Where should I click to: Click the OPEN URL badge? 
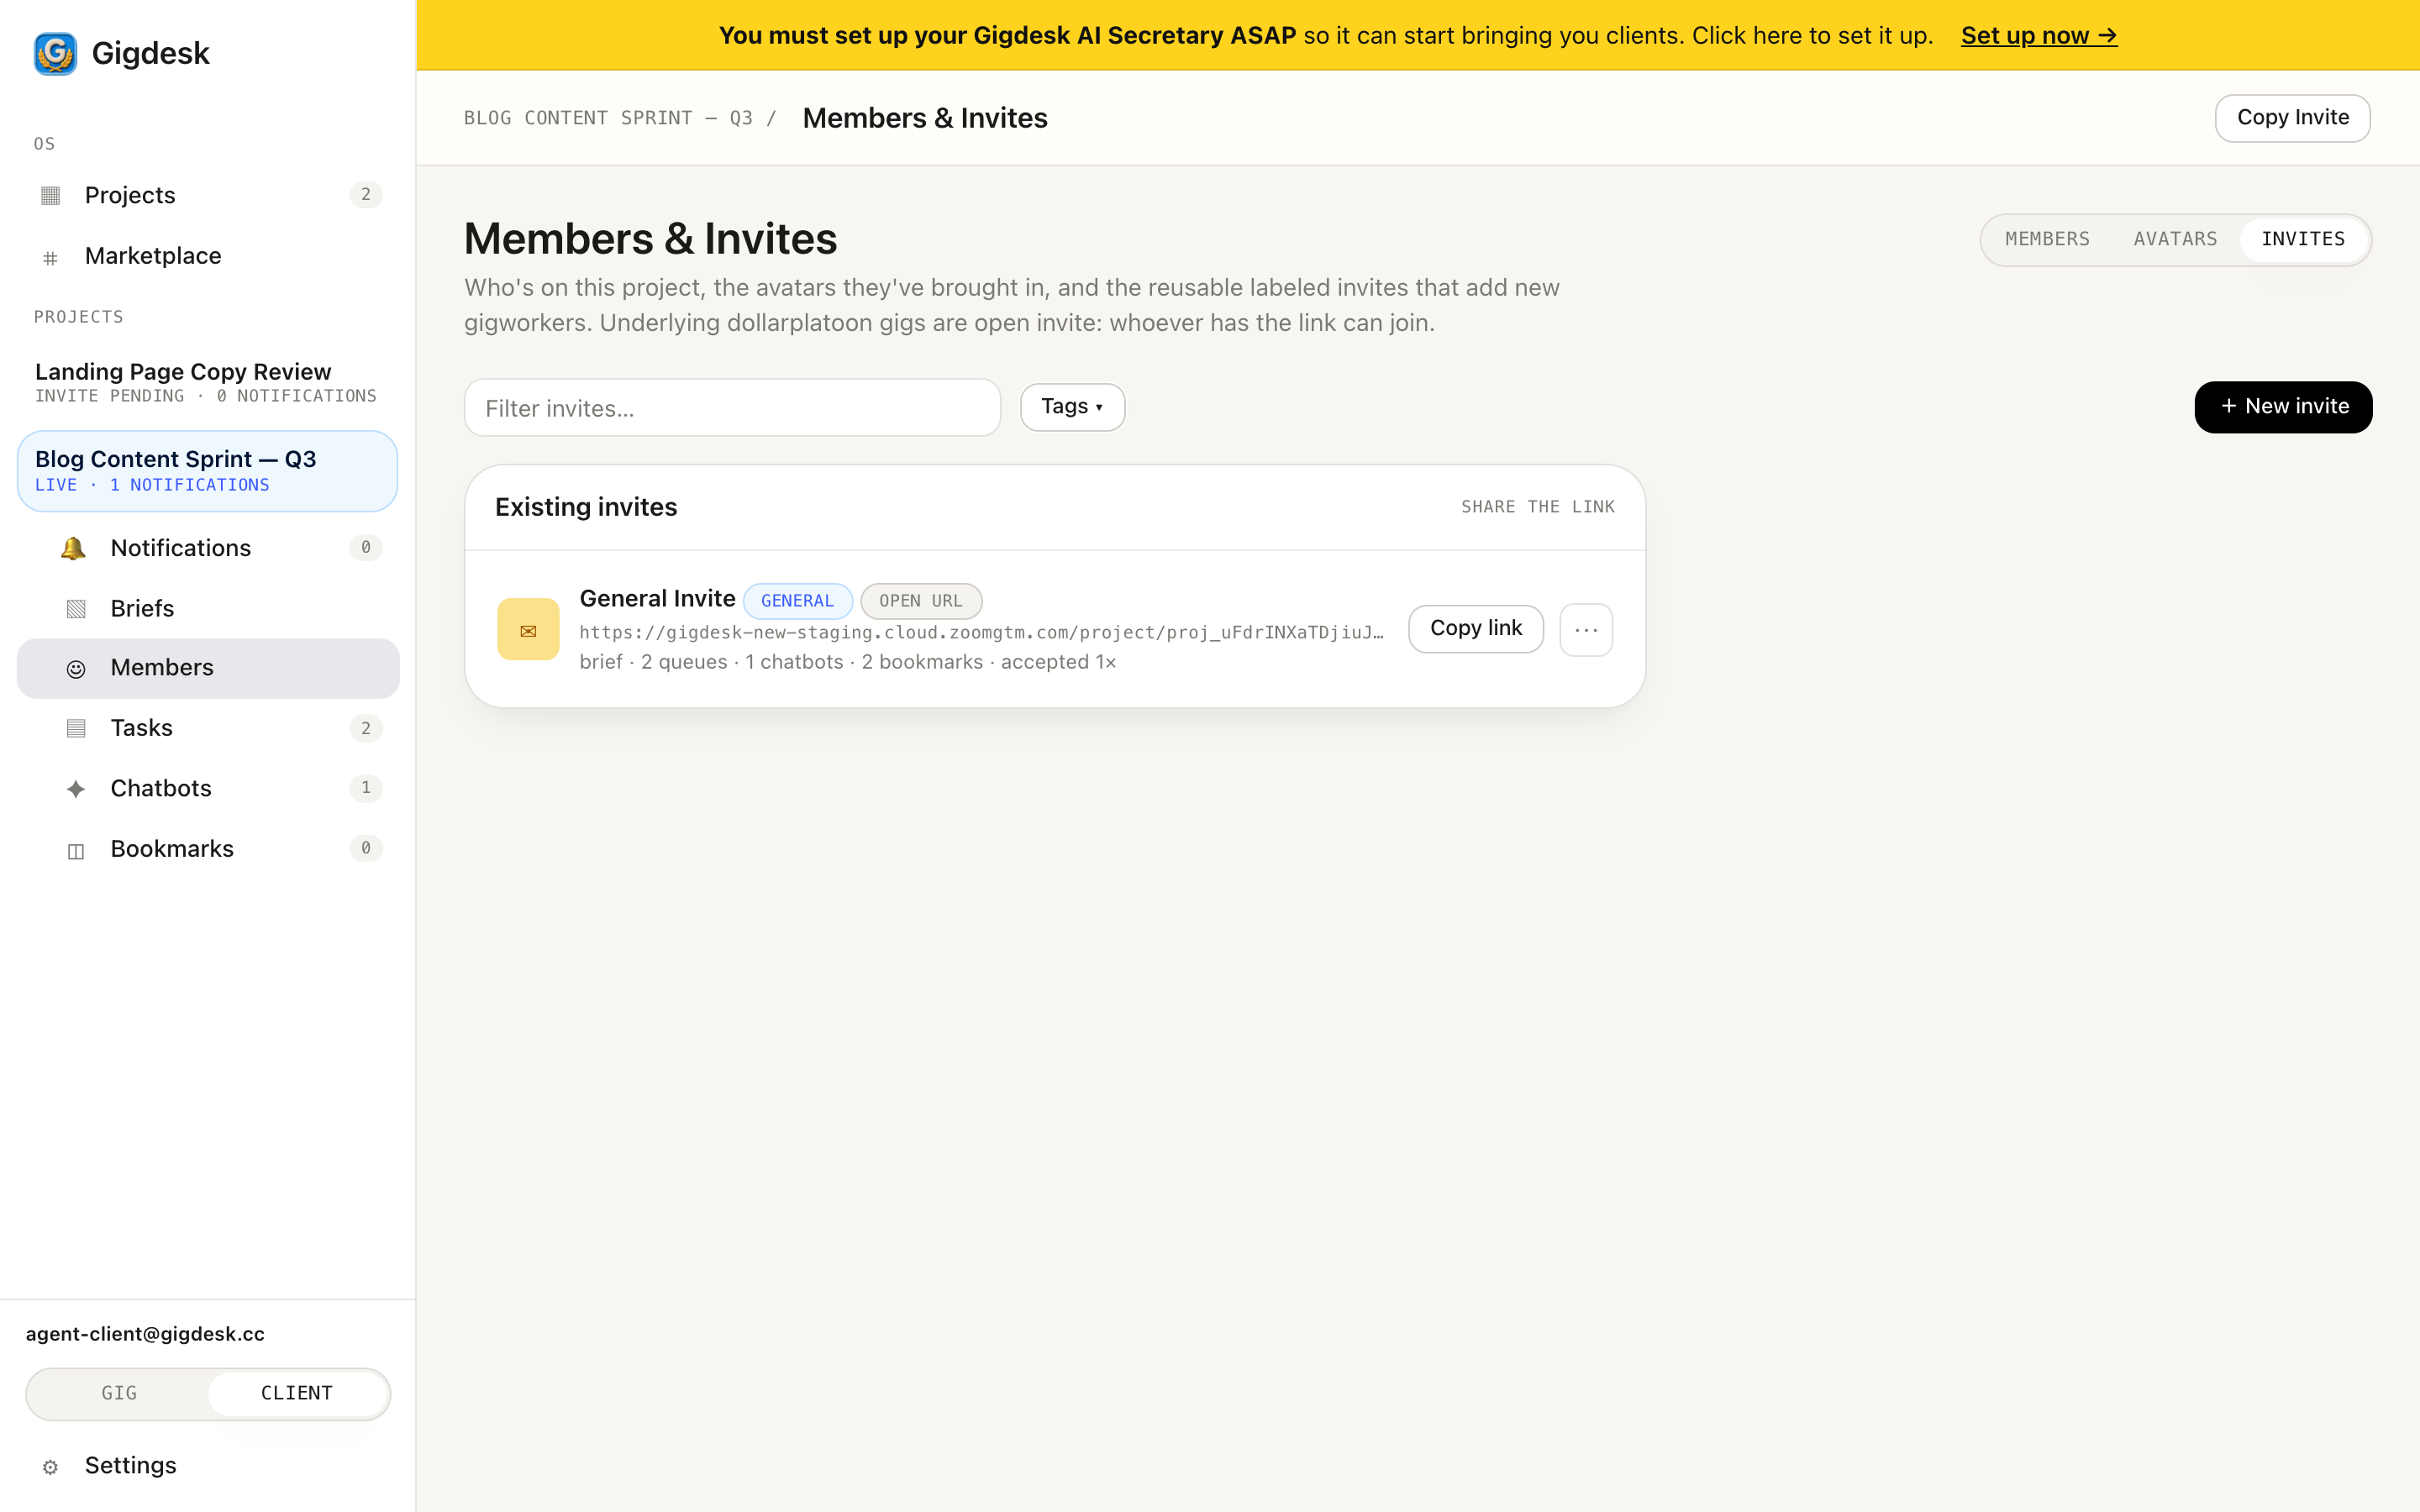coord(921,601)
